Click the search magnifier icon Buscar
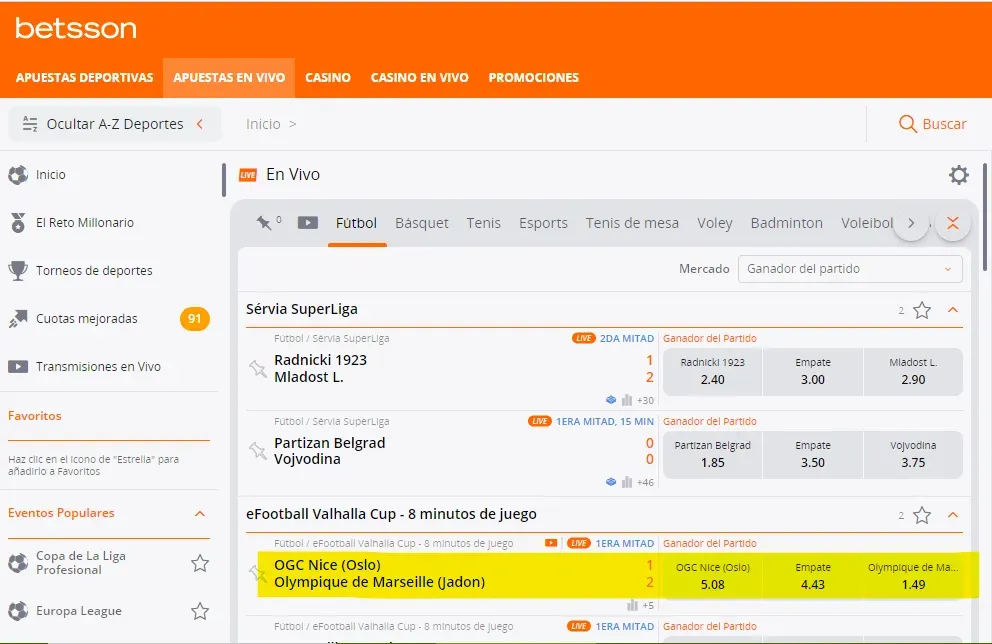Viewport: 992px width, 644px height. coord(908,124)
